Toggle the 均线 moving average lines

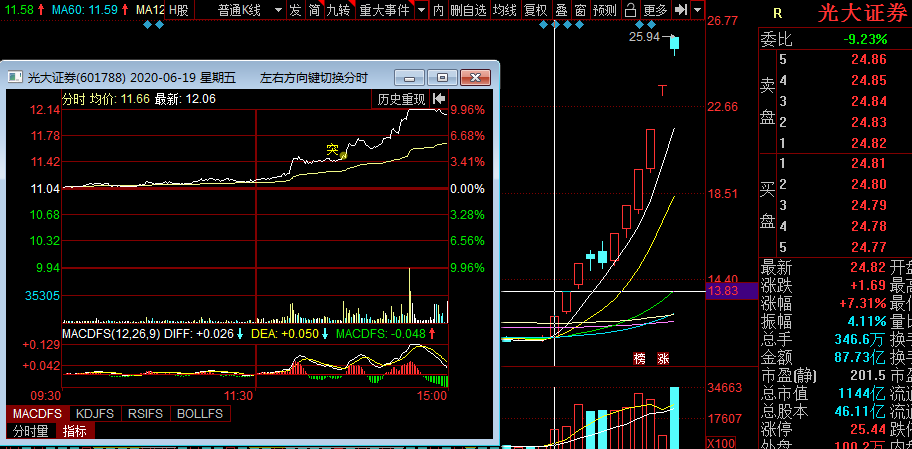(505, 10)
